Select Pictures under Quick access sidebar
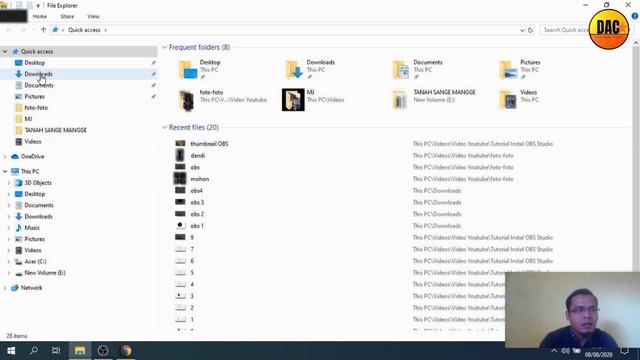 (x=35, y=96)
